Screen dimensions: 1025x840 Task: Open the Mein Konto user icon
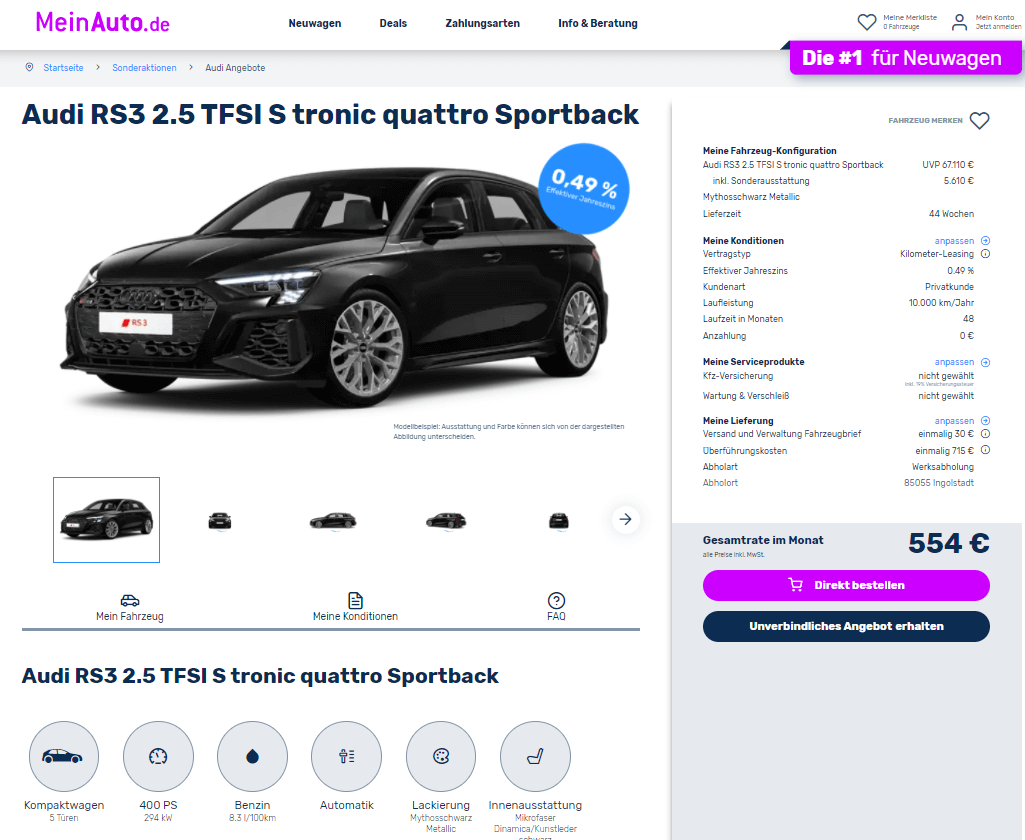[x=959, y=22]
